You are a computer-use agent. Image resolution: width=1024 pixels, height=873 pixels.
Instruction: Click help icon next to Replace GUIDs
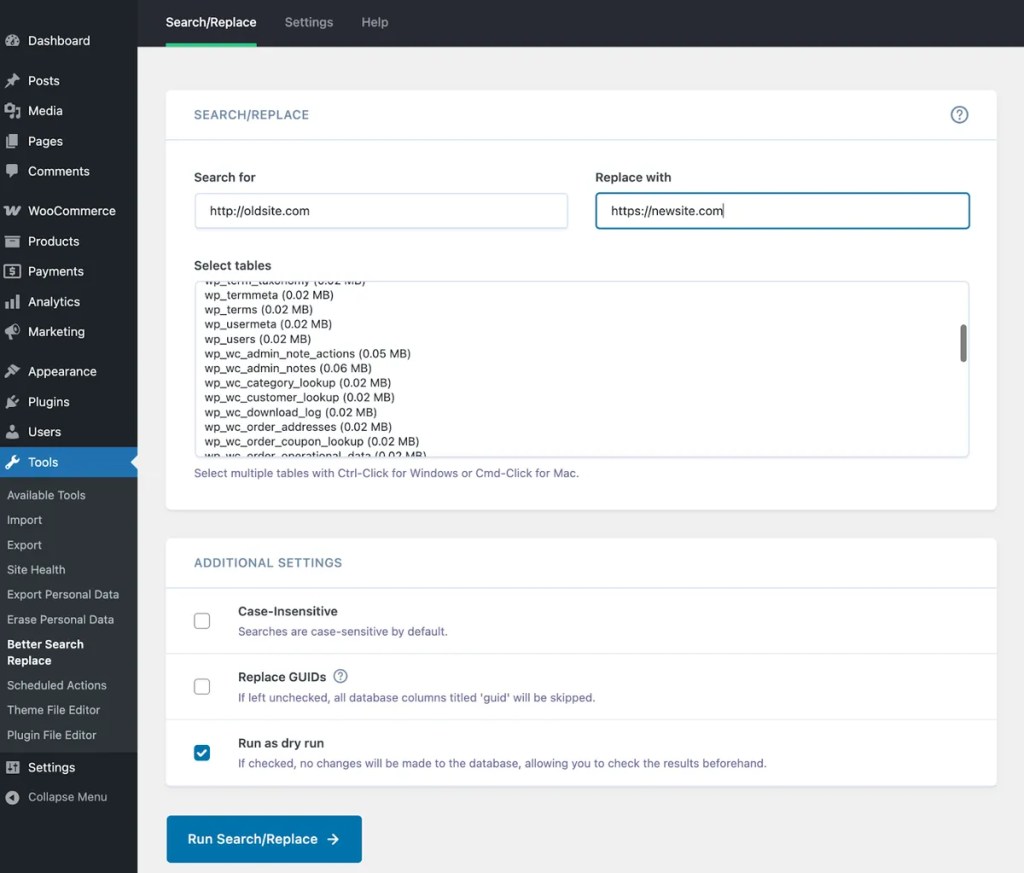pyautogui.click(x=340, y=676)
